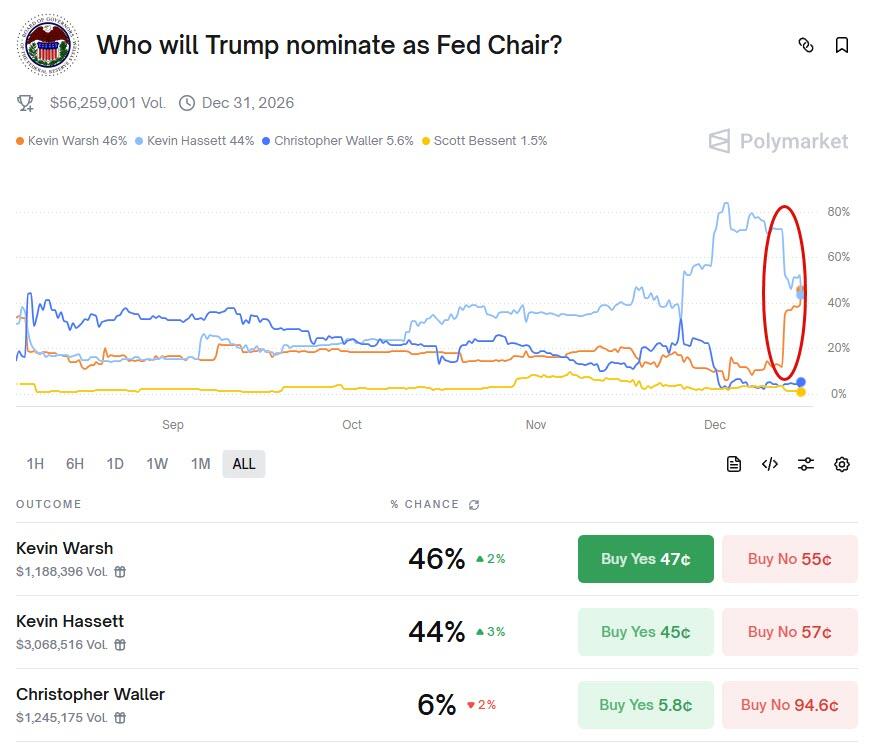Click gift icon under Kevin Hassett

[x=120, y=645]
